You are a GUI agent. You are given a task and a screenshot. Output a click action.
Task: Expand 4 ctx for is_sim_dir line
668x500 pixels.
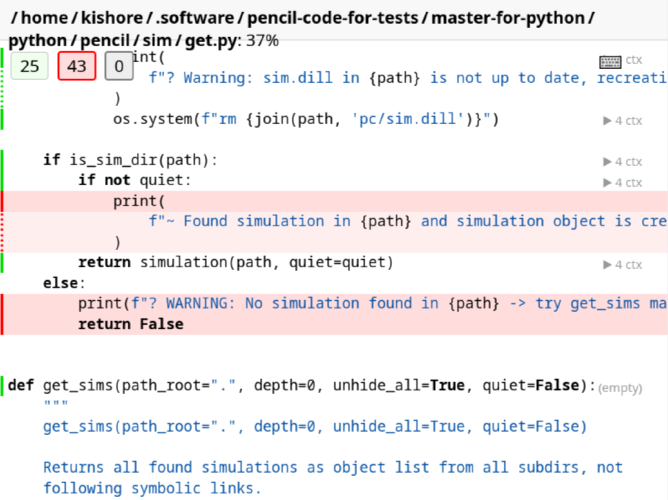point(622,161)
